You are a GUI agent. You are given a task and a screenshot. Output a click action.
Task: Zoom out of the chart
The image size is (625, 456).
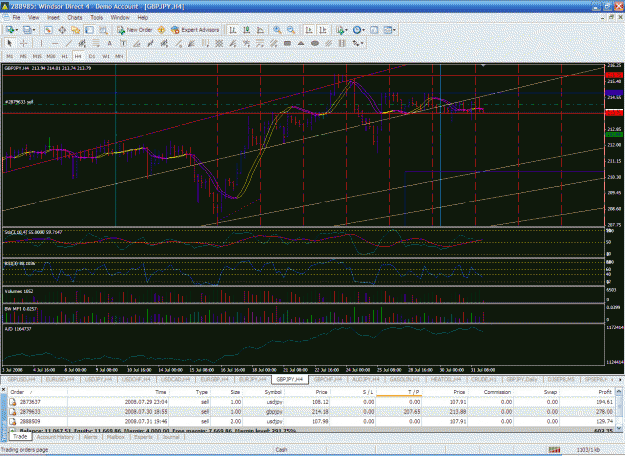[291, 30]
